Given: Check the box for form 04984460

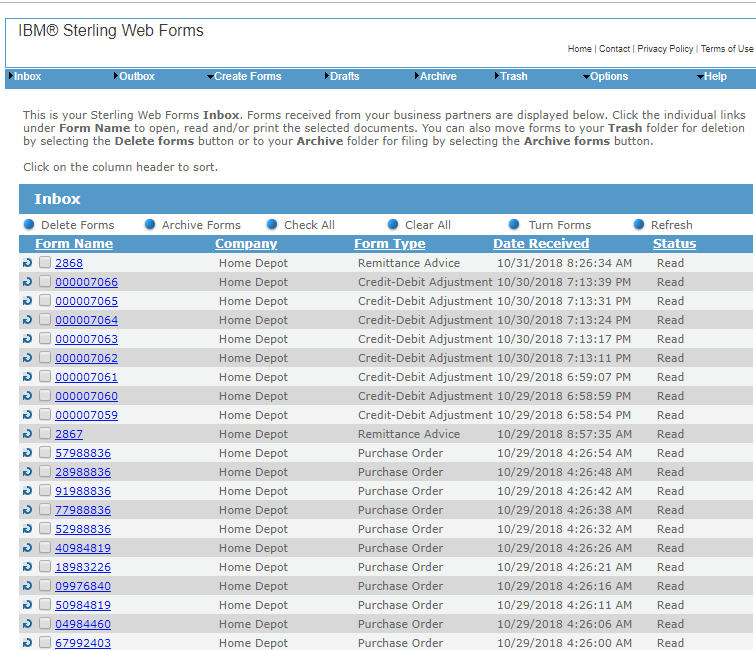Looking at the screenshot, I should click(x=45, y=623).
